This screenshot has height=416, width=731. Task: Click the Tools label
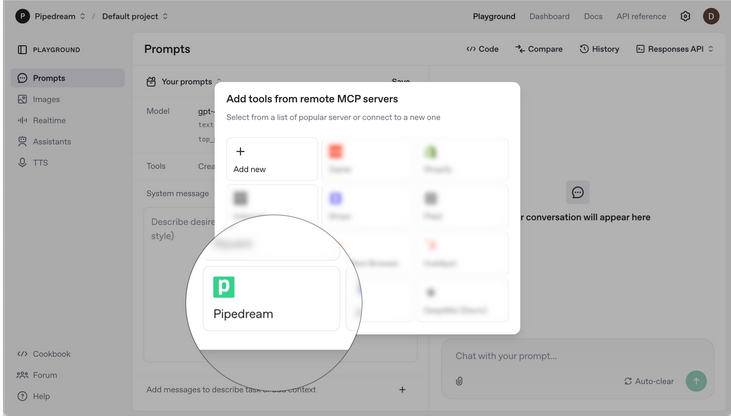click(156, 166)
